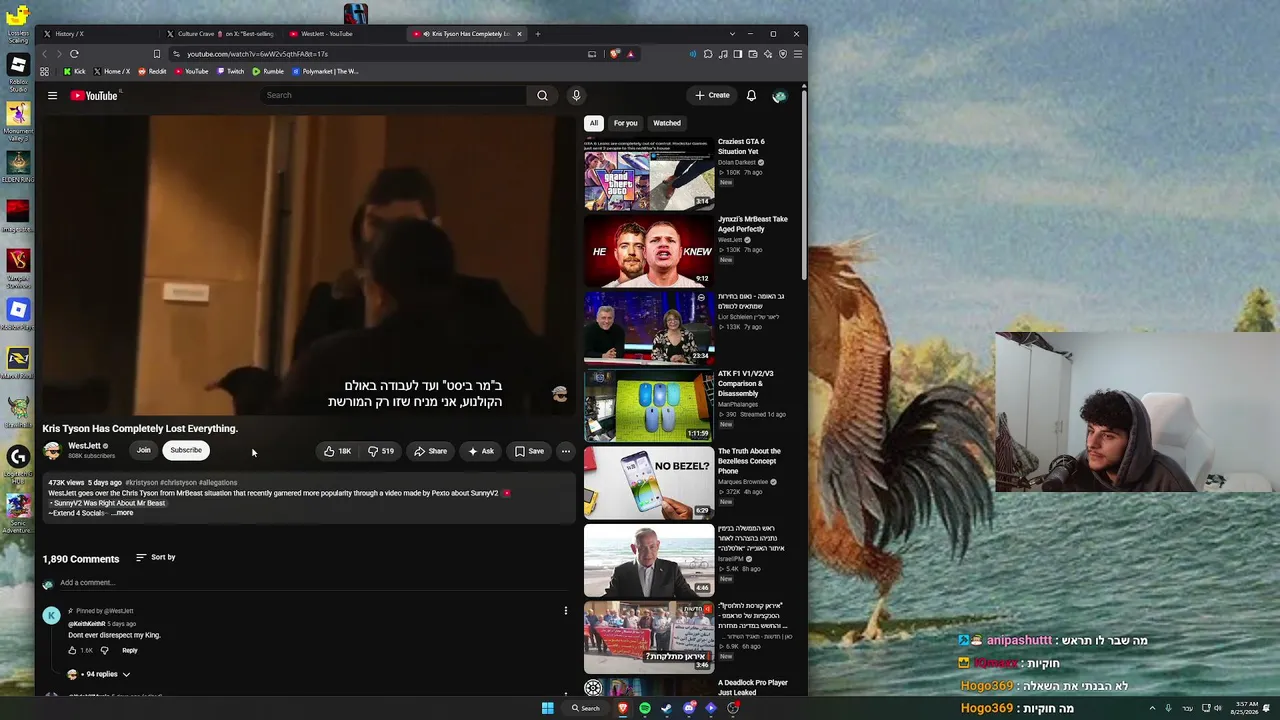Expand the 94 replies thread
1280x720 pixels.
99,674
